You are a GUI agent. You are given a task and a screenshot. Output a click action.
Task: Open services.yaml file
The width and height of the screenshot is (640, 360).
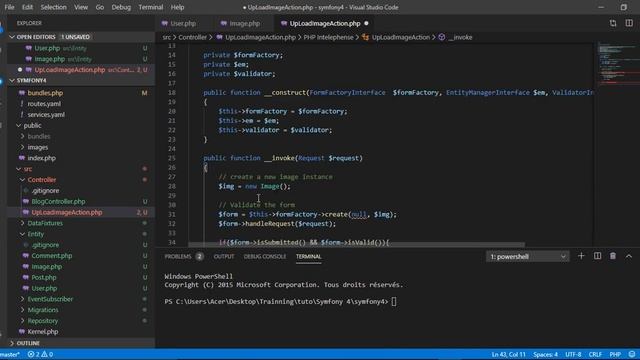tap(46, 115)
